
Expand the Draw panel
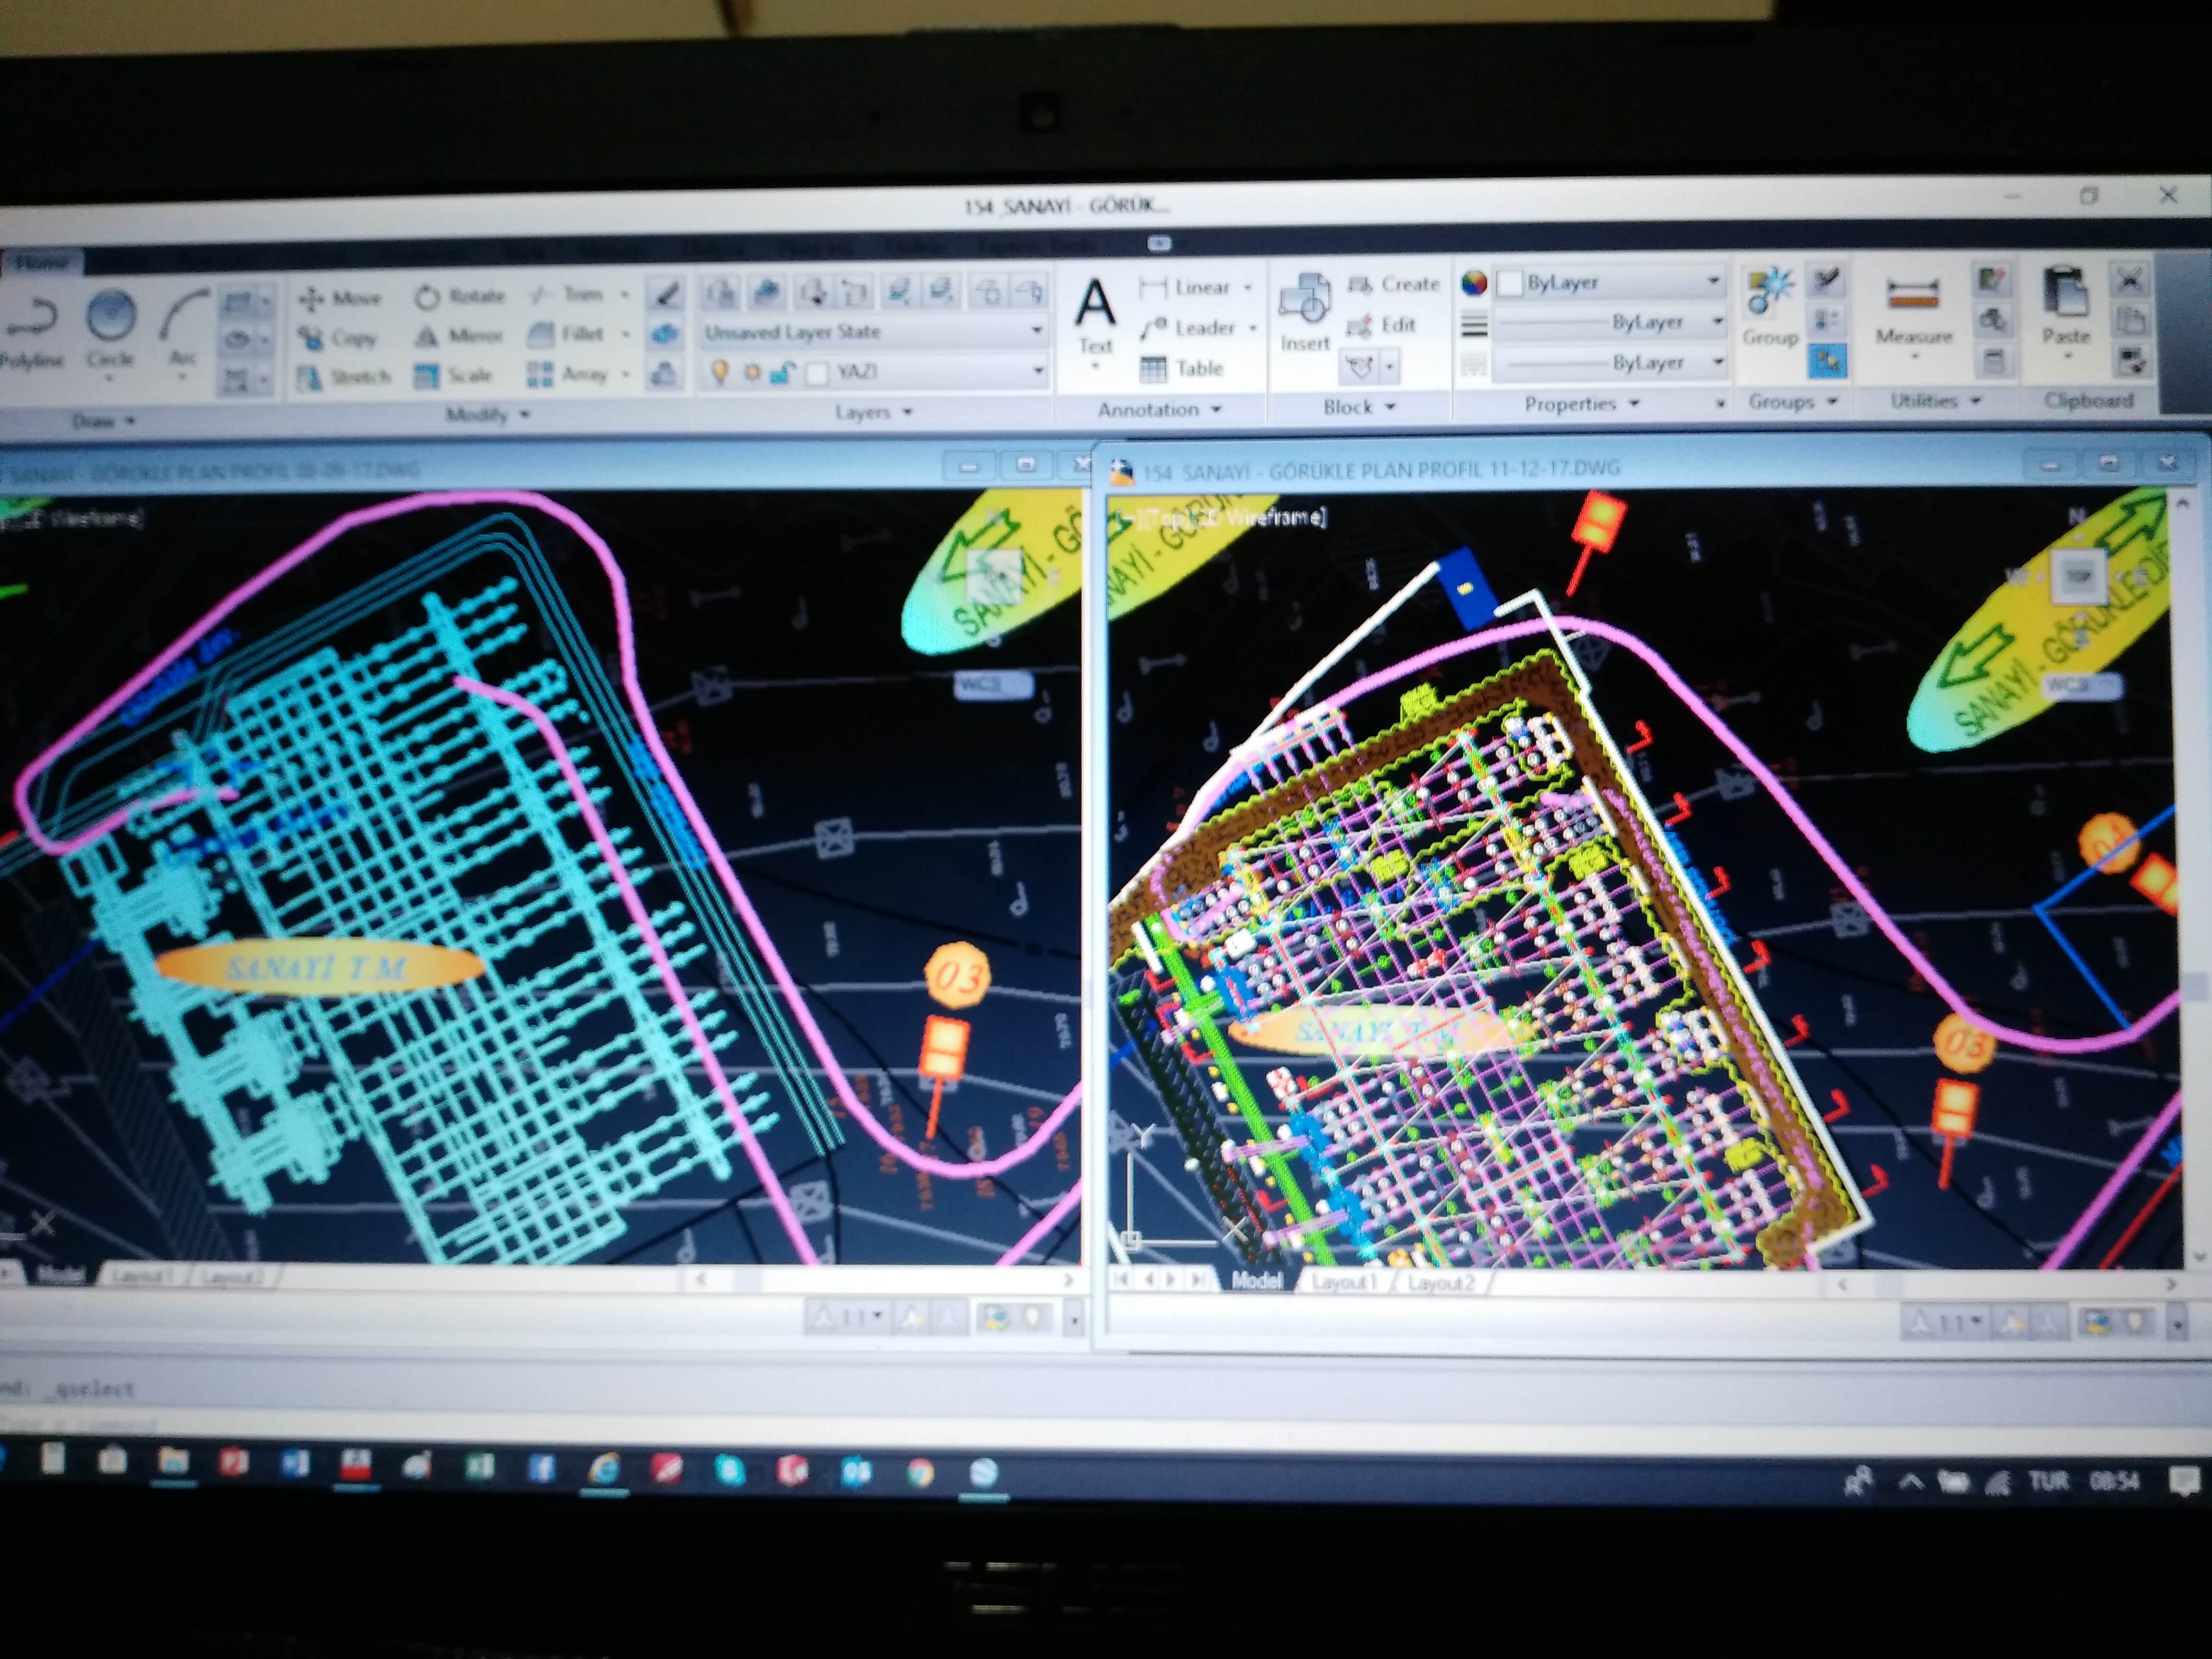(104, 421)
